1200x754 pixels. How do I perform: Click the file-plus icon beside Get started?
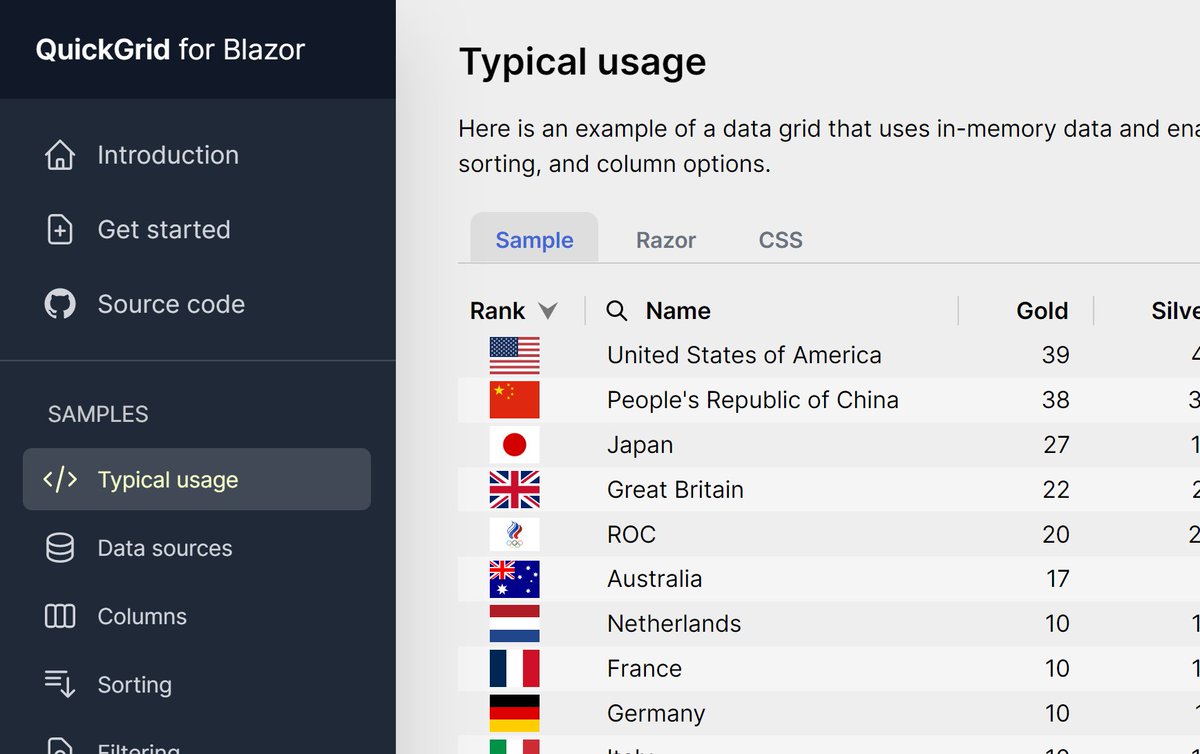[60, 230]
